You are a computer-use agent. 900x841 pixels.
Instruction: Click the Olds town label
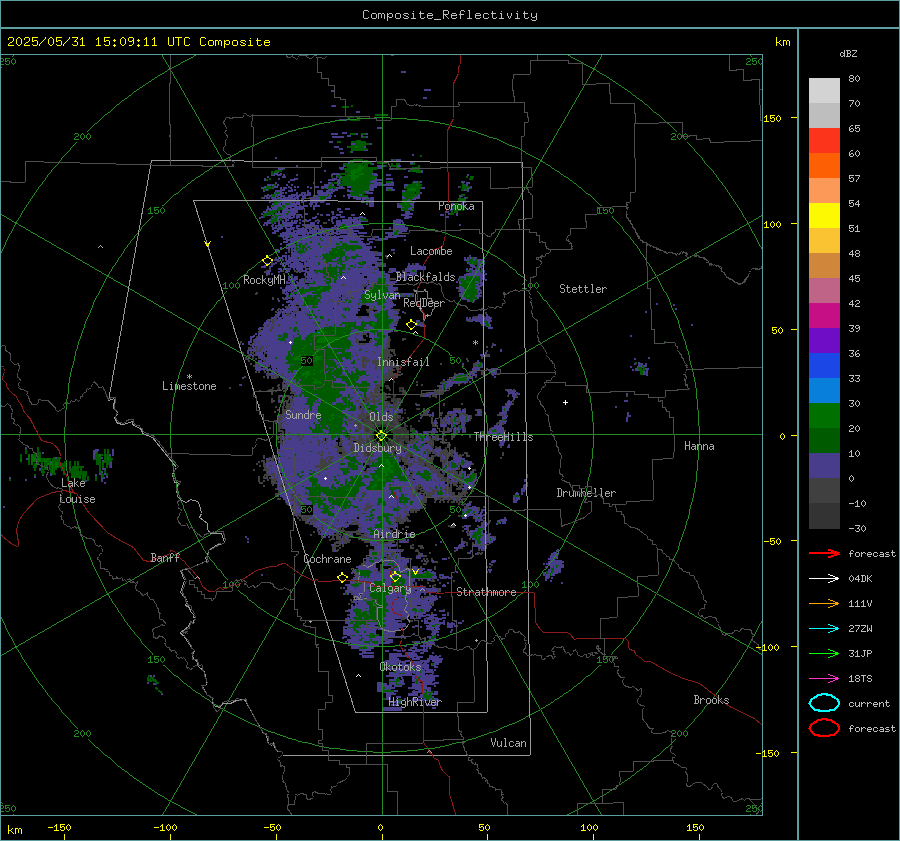[381, 417]
